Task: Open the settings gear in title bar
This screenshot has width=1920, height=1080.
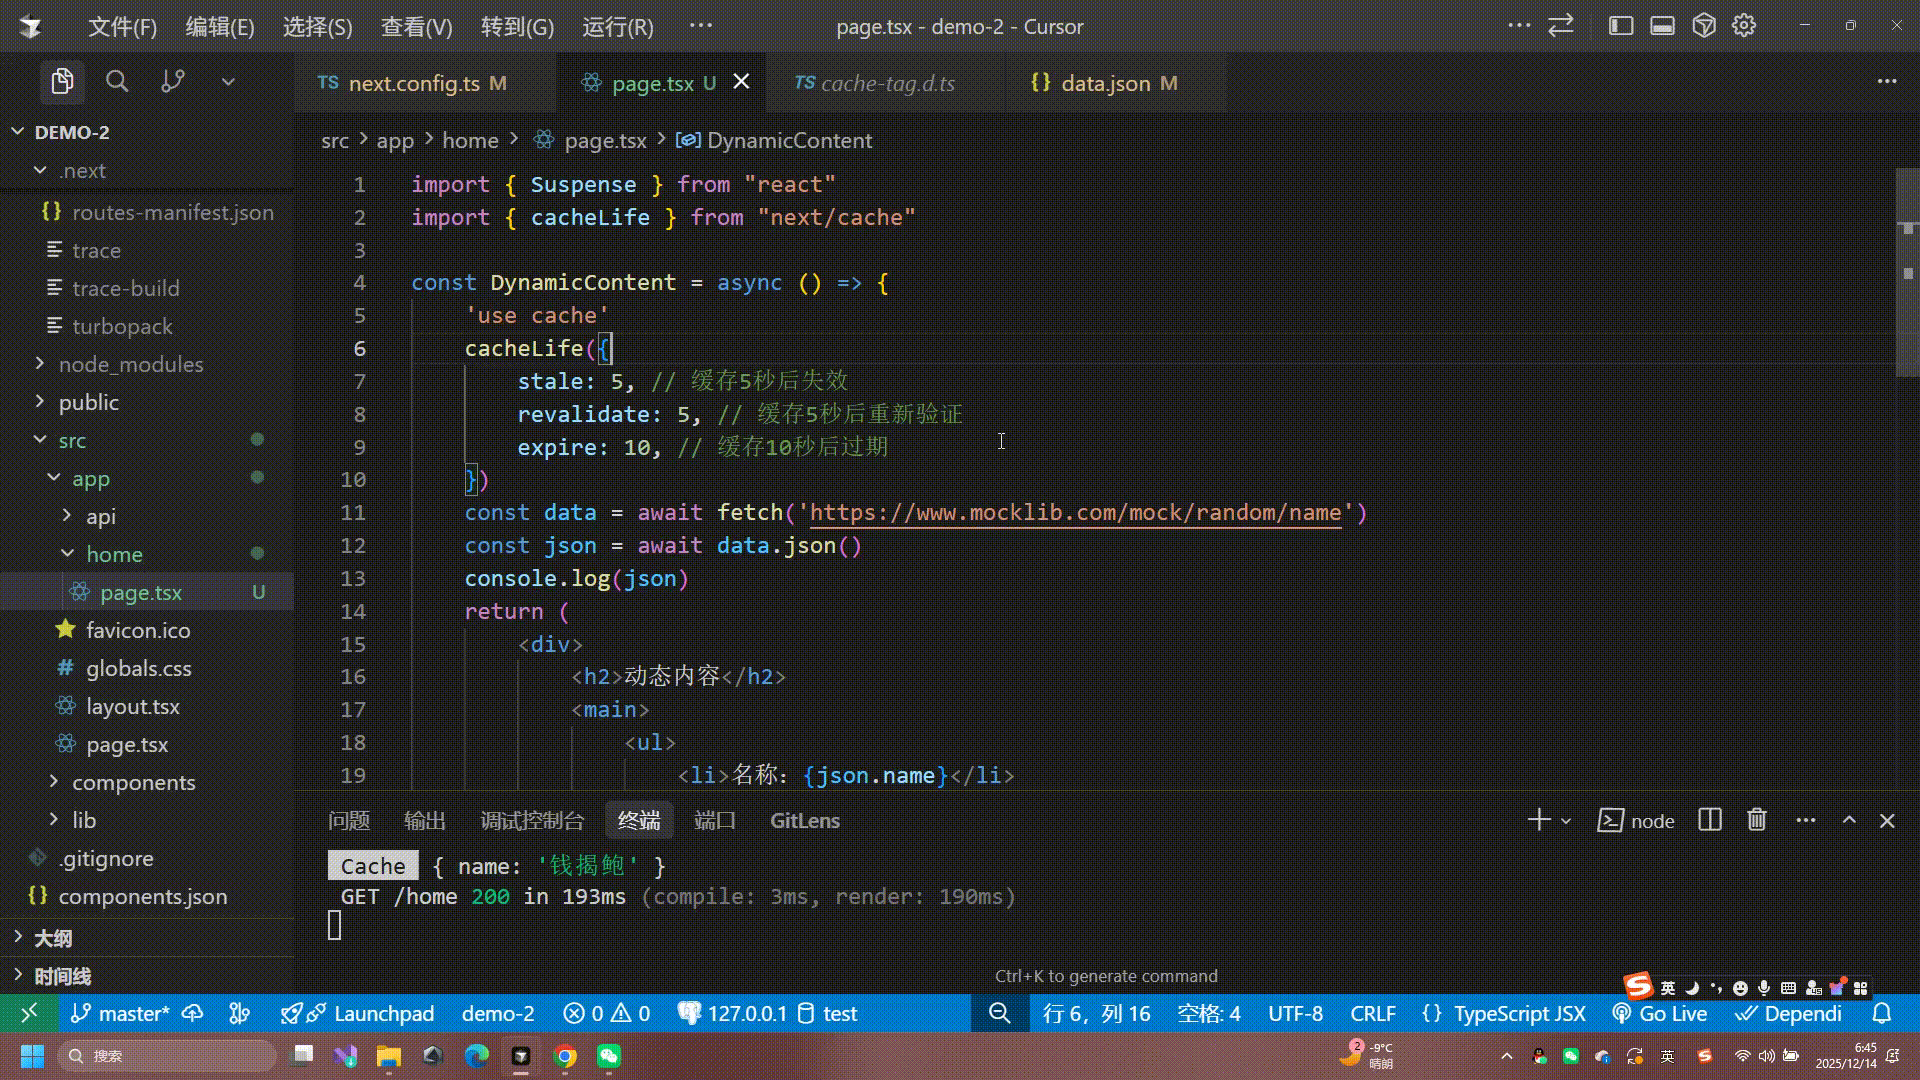Action: click(x=1744, y=26)
